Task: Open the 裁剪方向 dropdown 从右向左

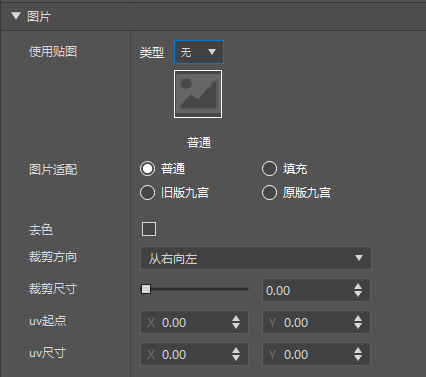Action: [256, 258]
